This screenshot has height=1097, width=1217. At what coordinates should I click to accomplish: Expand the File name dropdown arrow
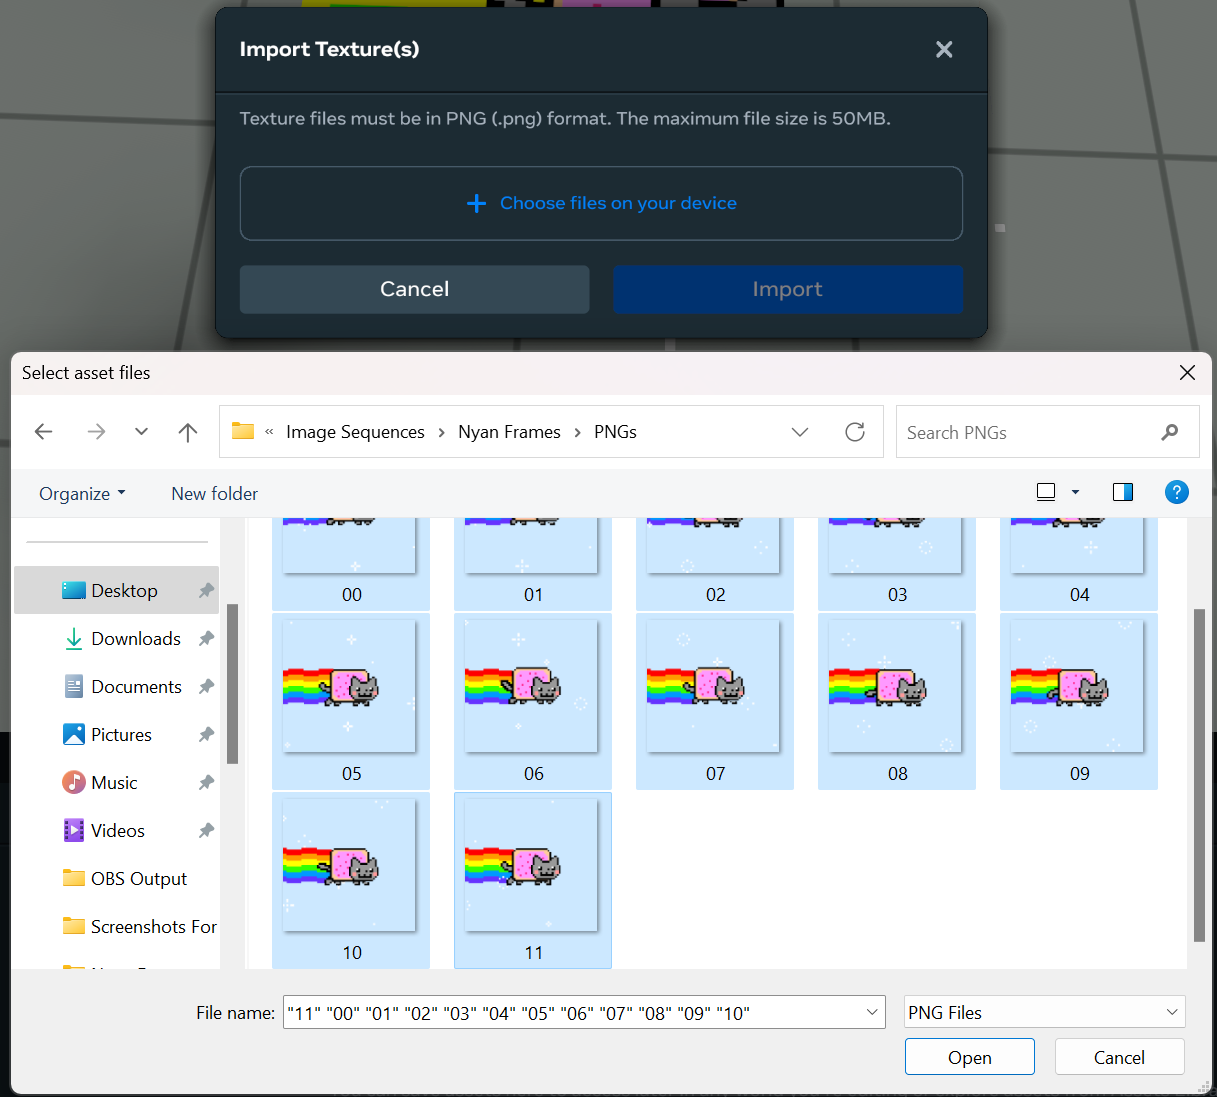tap(872, 1012)
